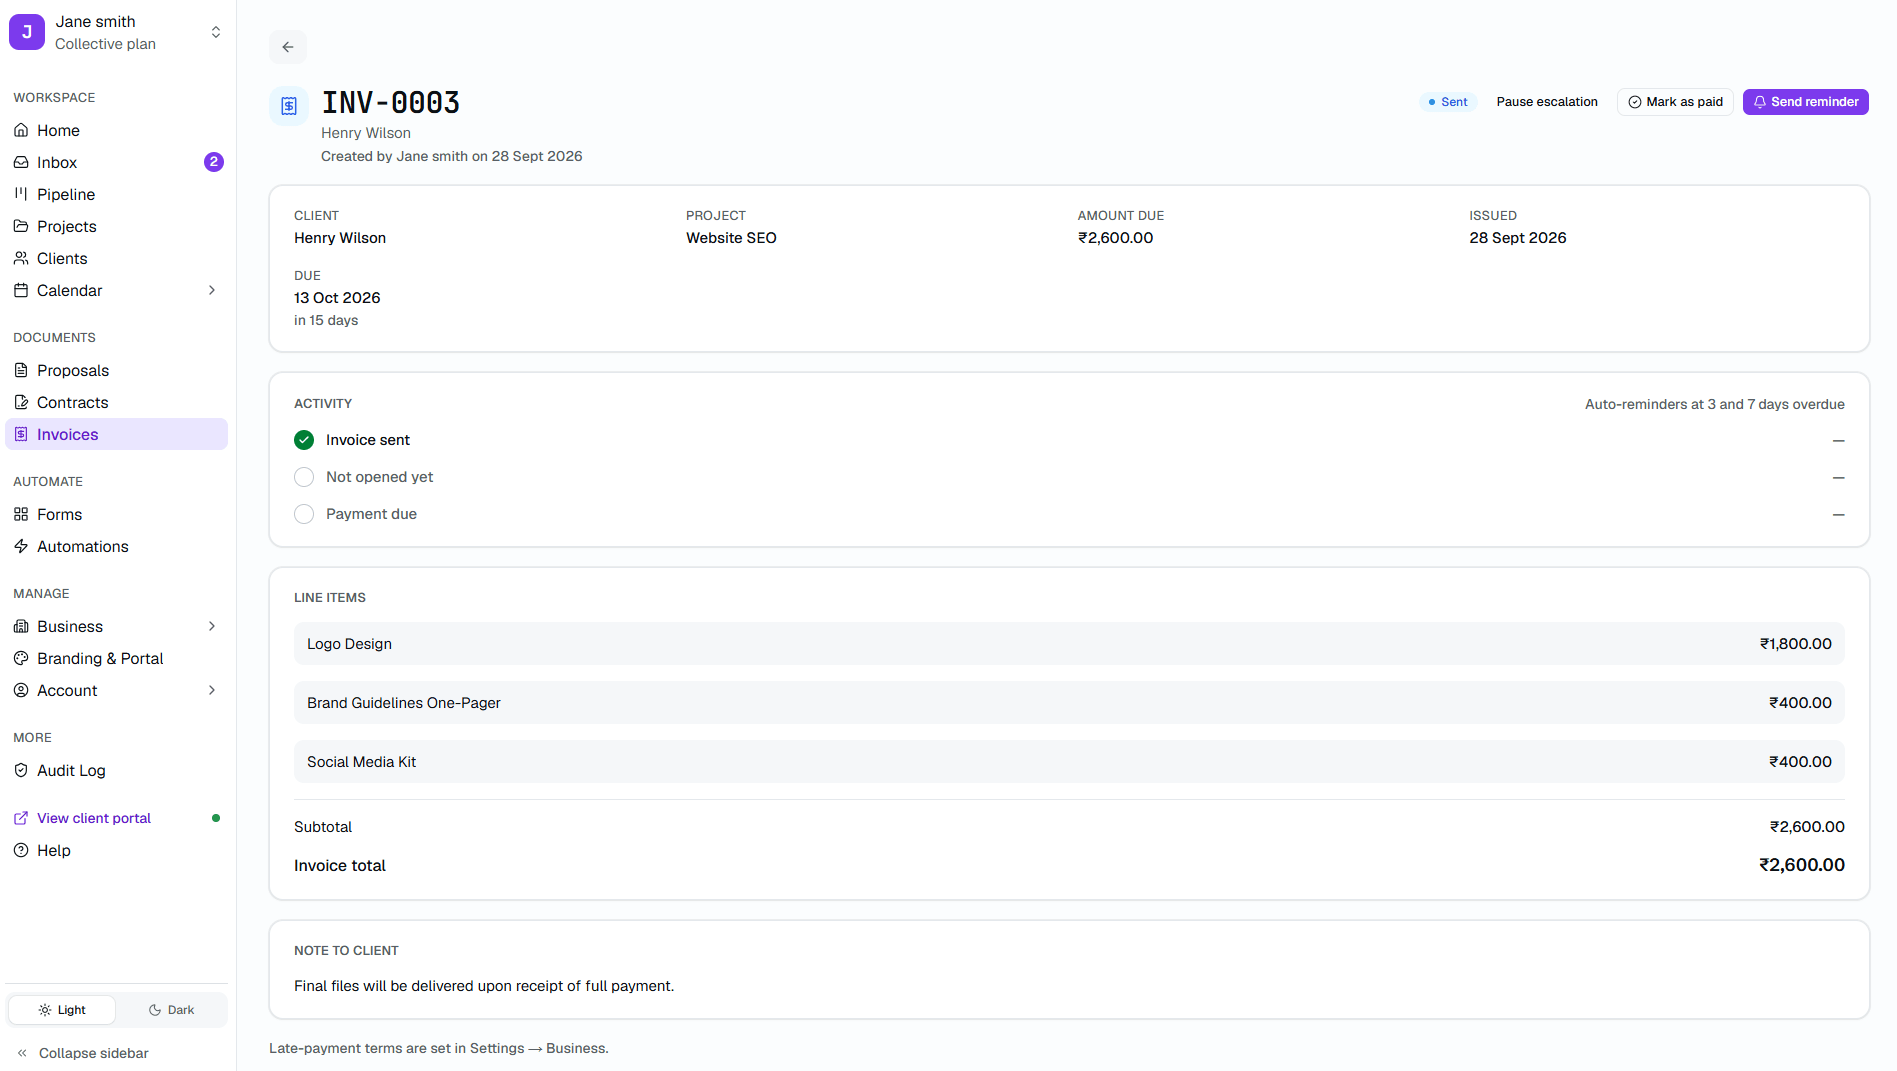This screenshot has height=1071, width=1897.
Task: Click the Collapse sidebar double-chevron icon
Action: coord(22,1053)
